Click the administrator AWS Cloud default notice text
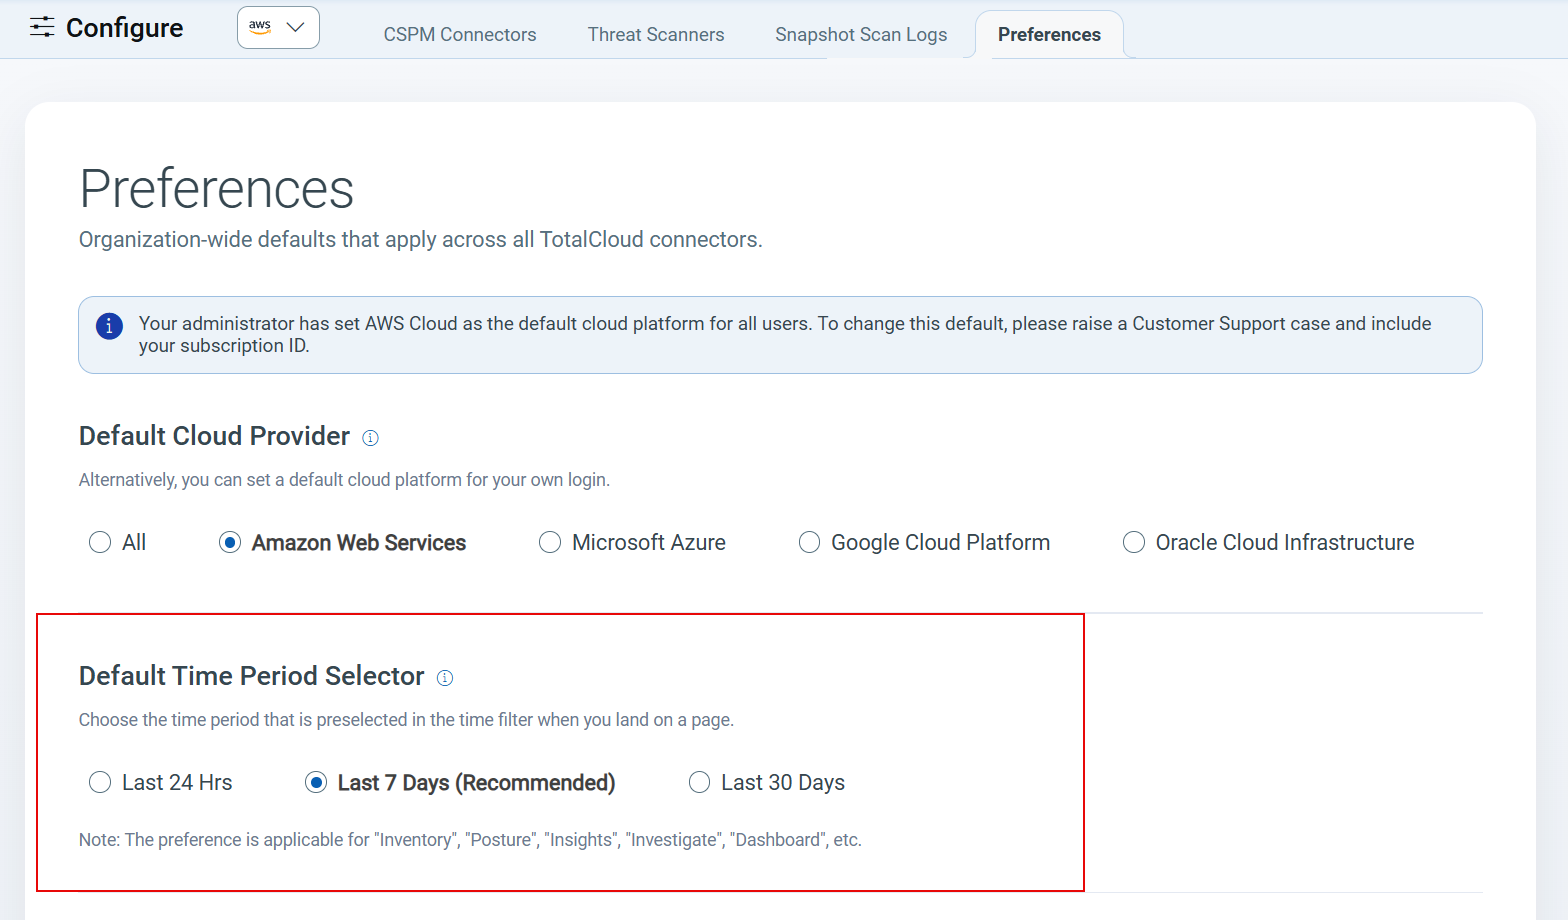The image size is (1568, 920). click(785, 335)
